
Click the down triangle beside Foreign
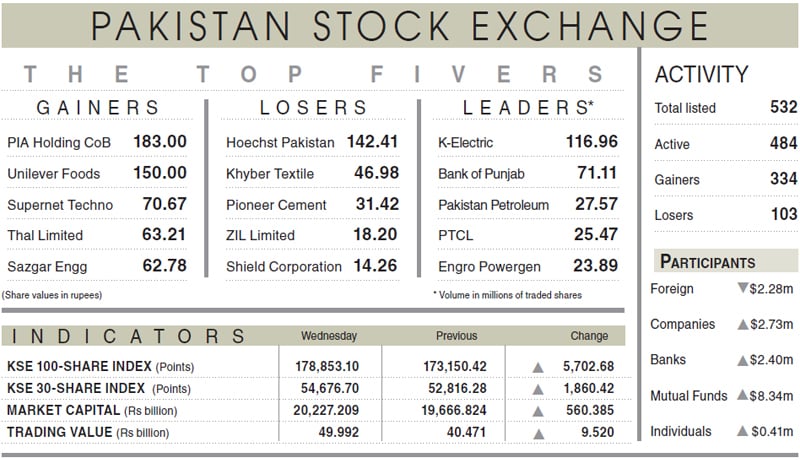(741, 289)
